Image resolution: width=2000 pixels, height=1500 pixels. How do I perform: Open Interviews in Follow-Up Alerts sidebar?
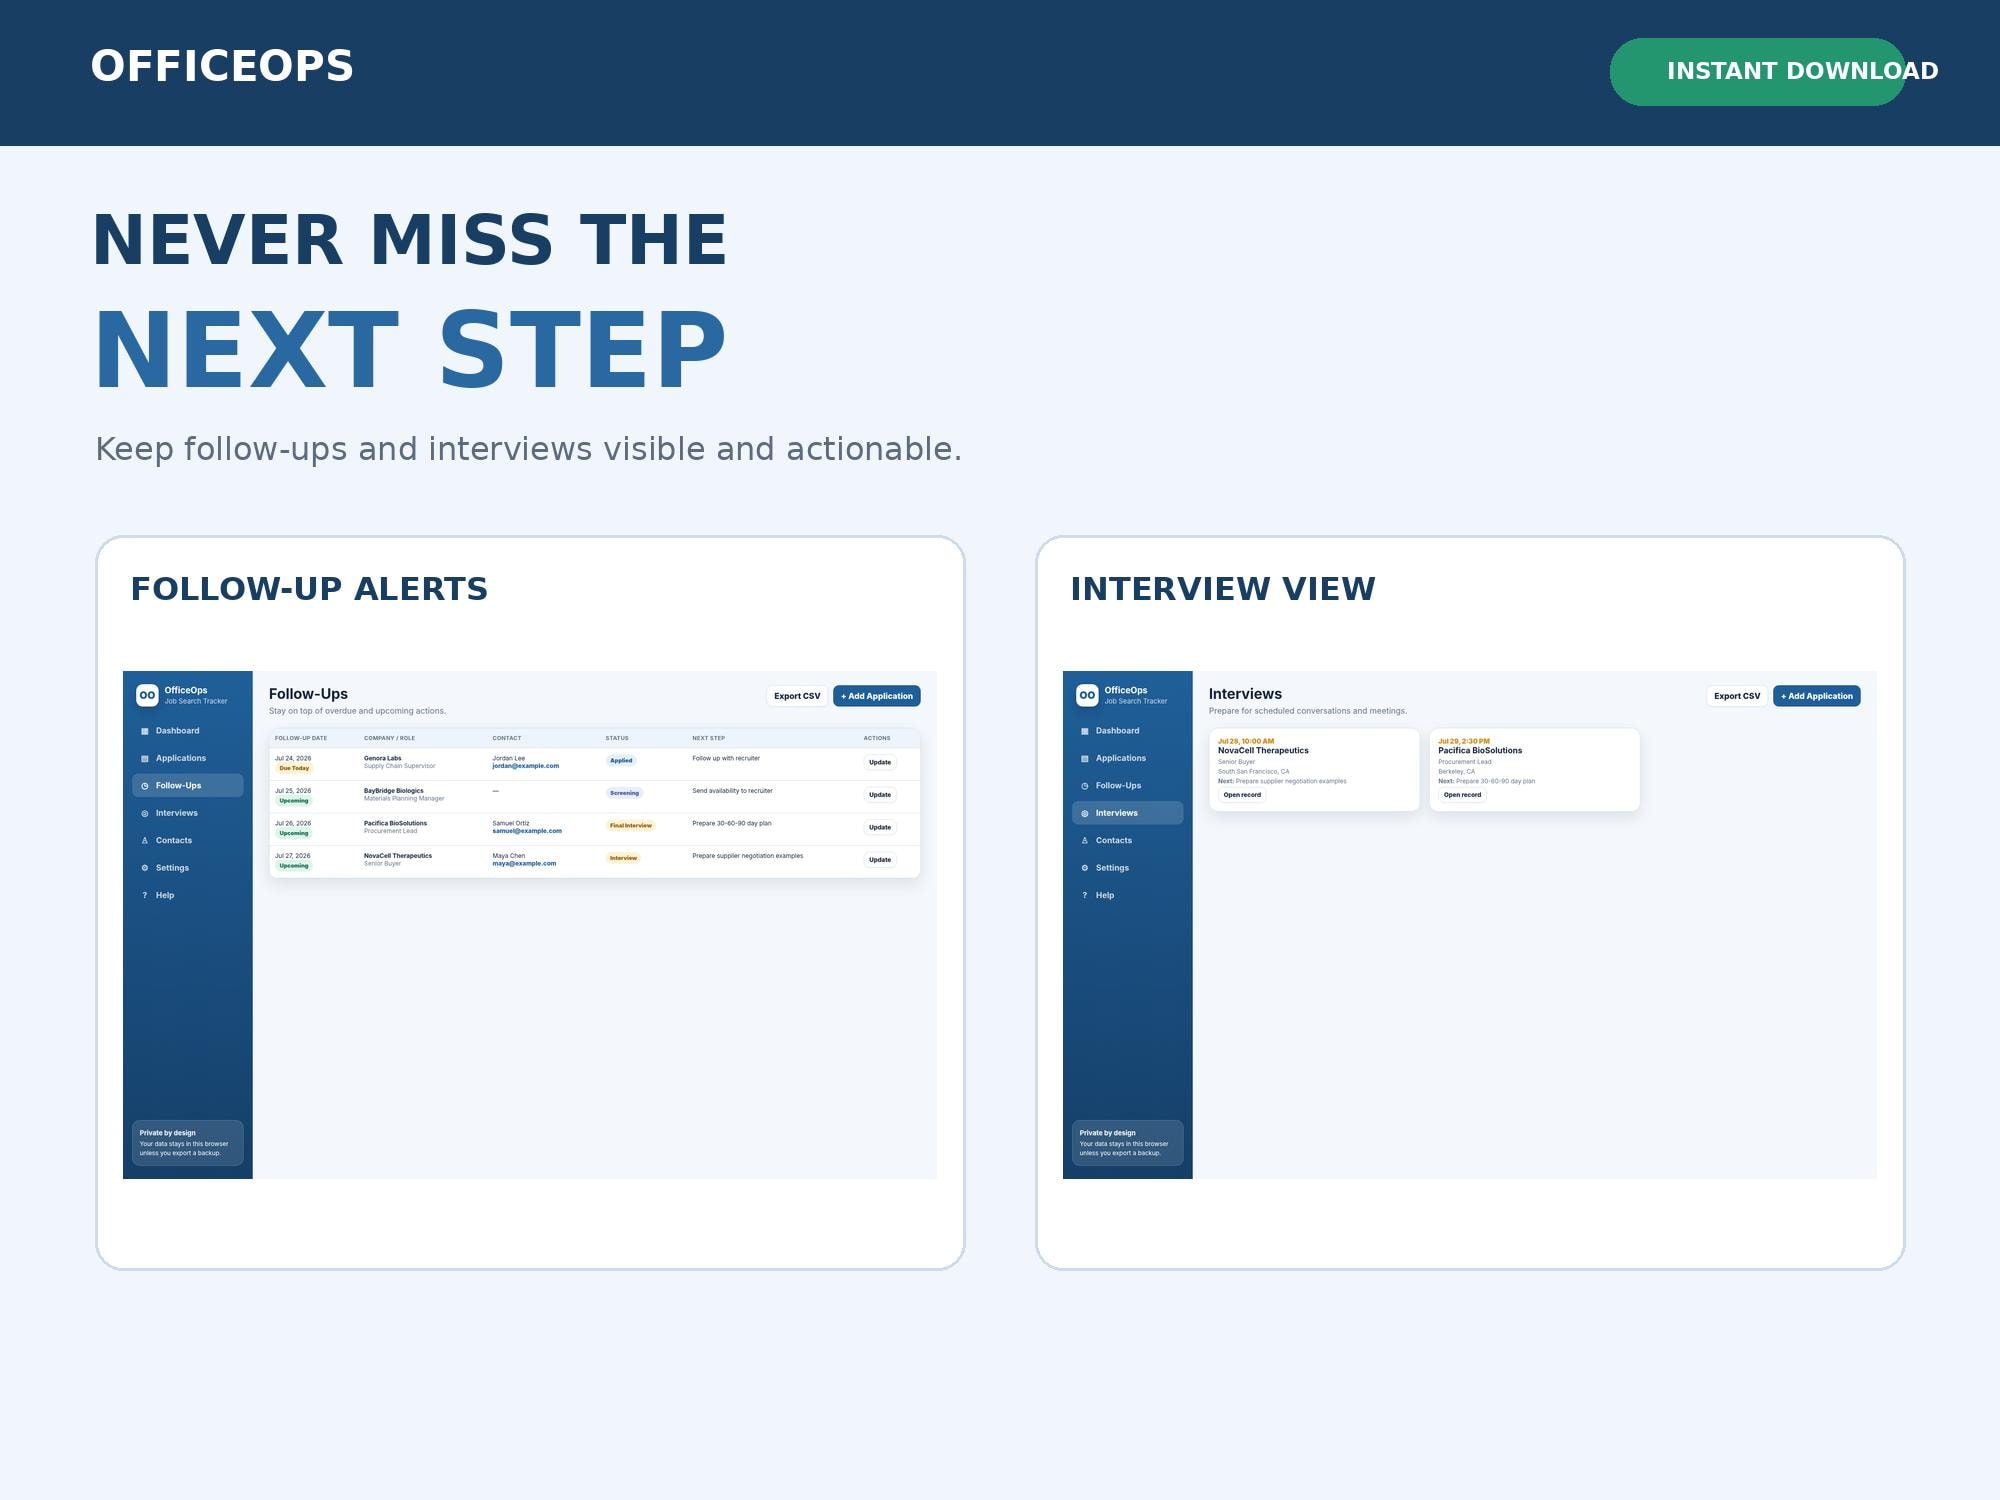click(x=187, y=813)
